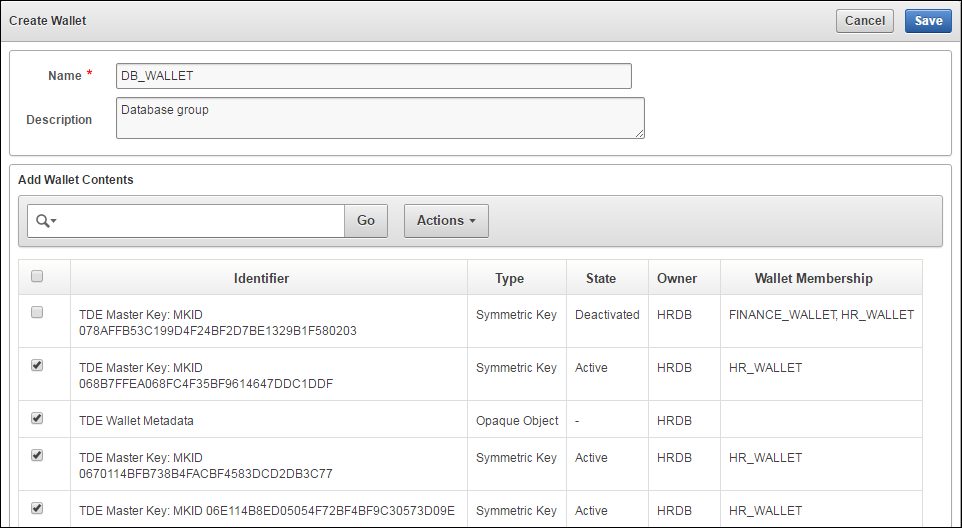The width and height of the screenshot is (962, 528).
Task: Click identifier '068B7FFEA068FC4F35BF9614647DDC1DDF'
Action: (x=206, y=384)
